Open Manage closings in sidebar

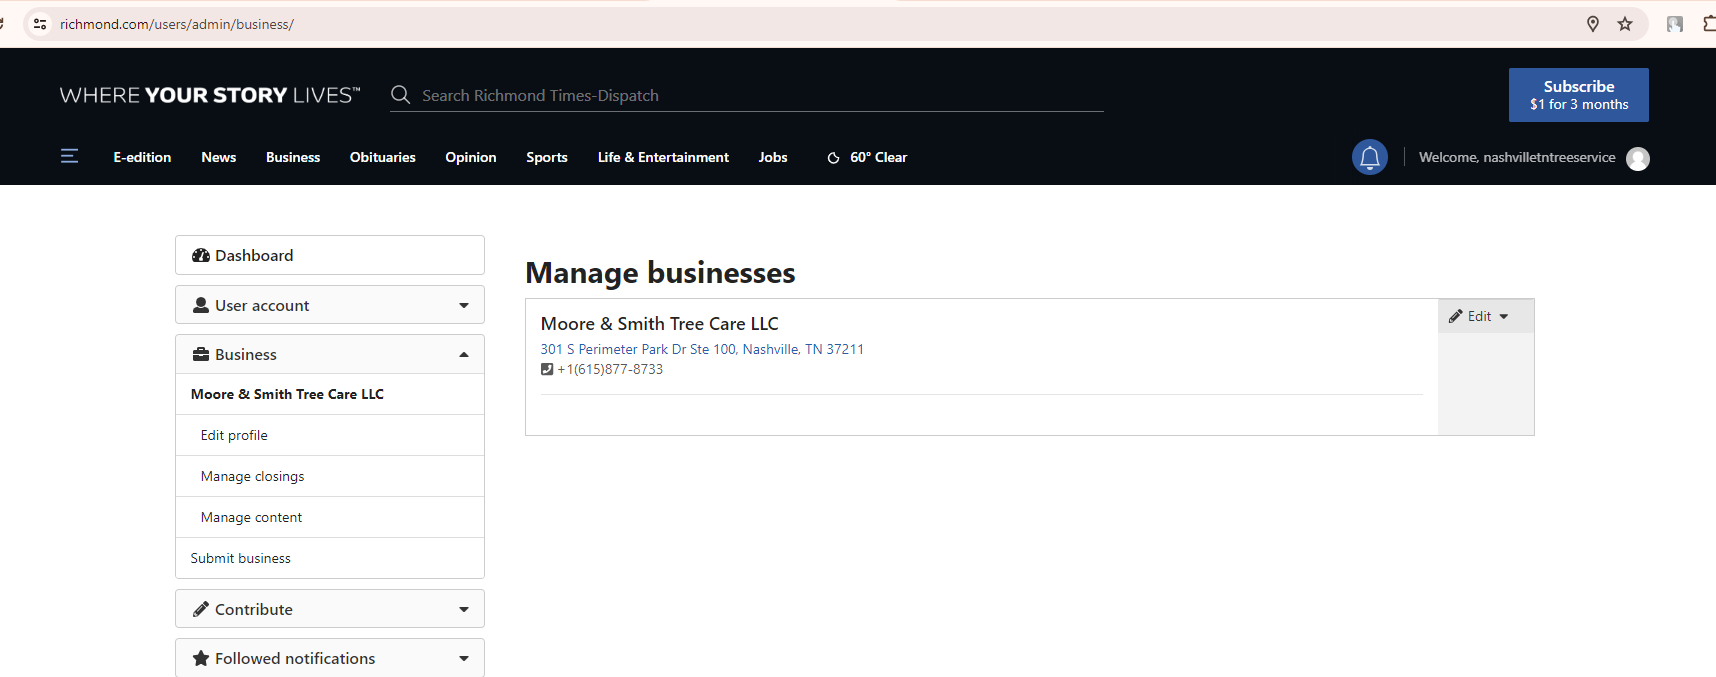click(252, 476)
